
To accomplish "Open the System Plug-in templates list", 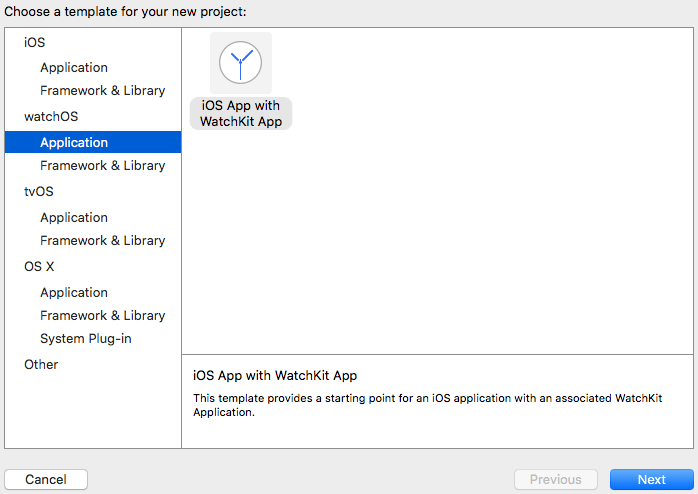I will [x=85, y=338].
